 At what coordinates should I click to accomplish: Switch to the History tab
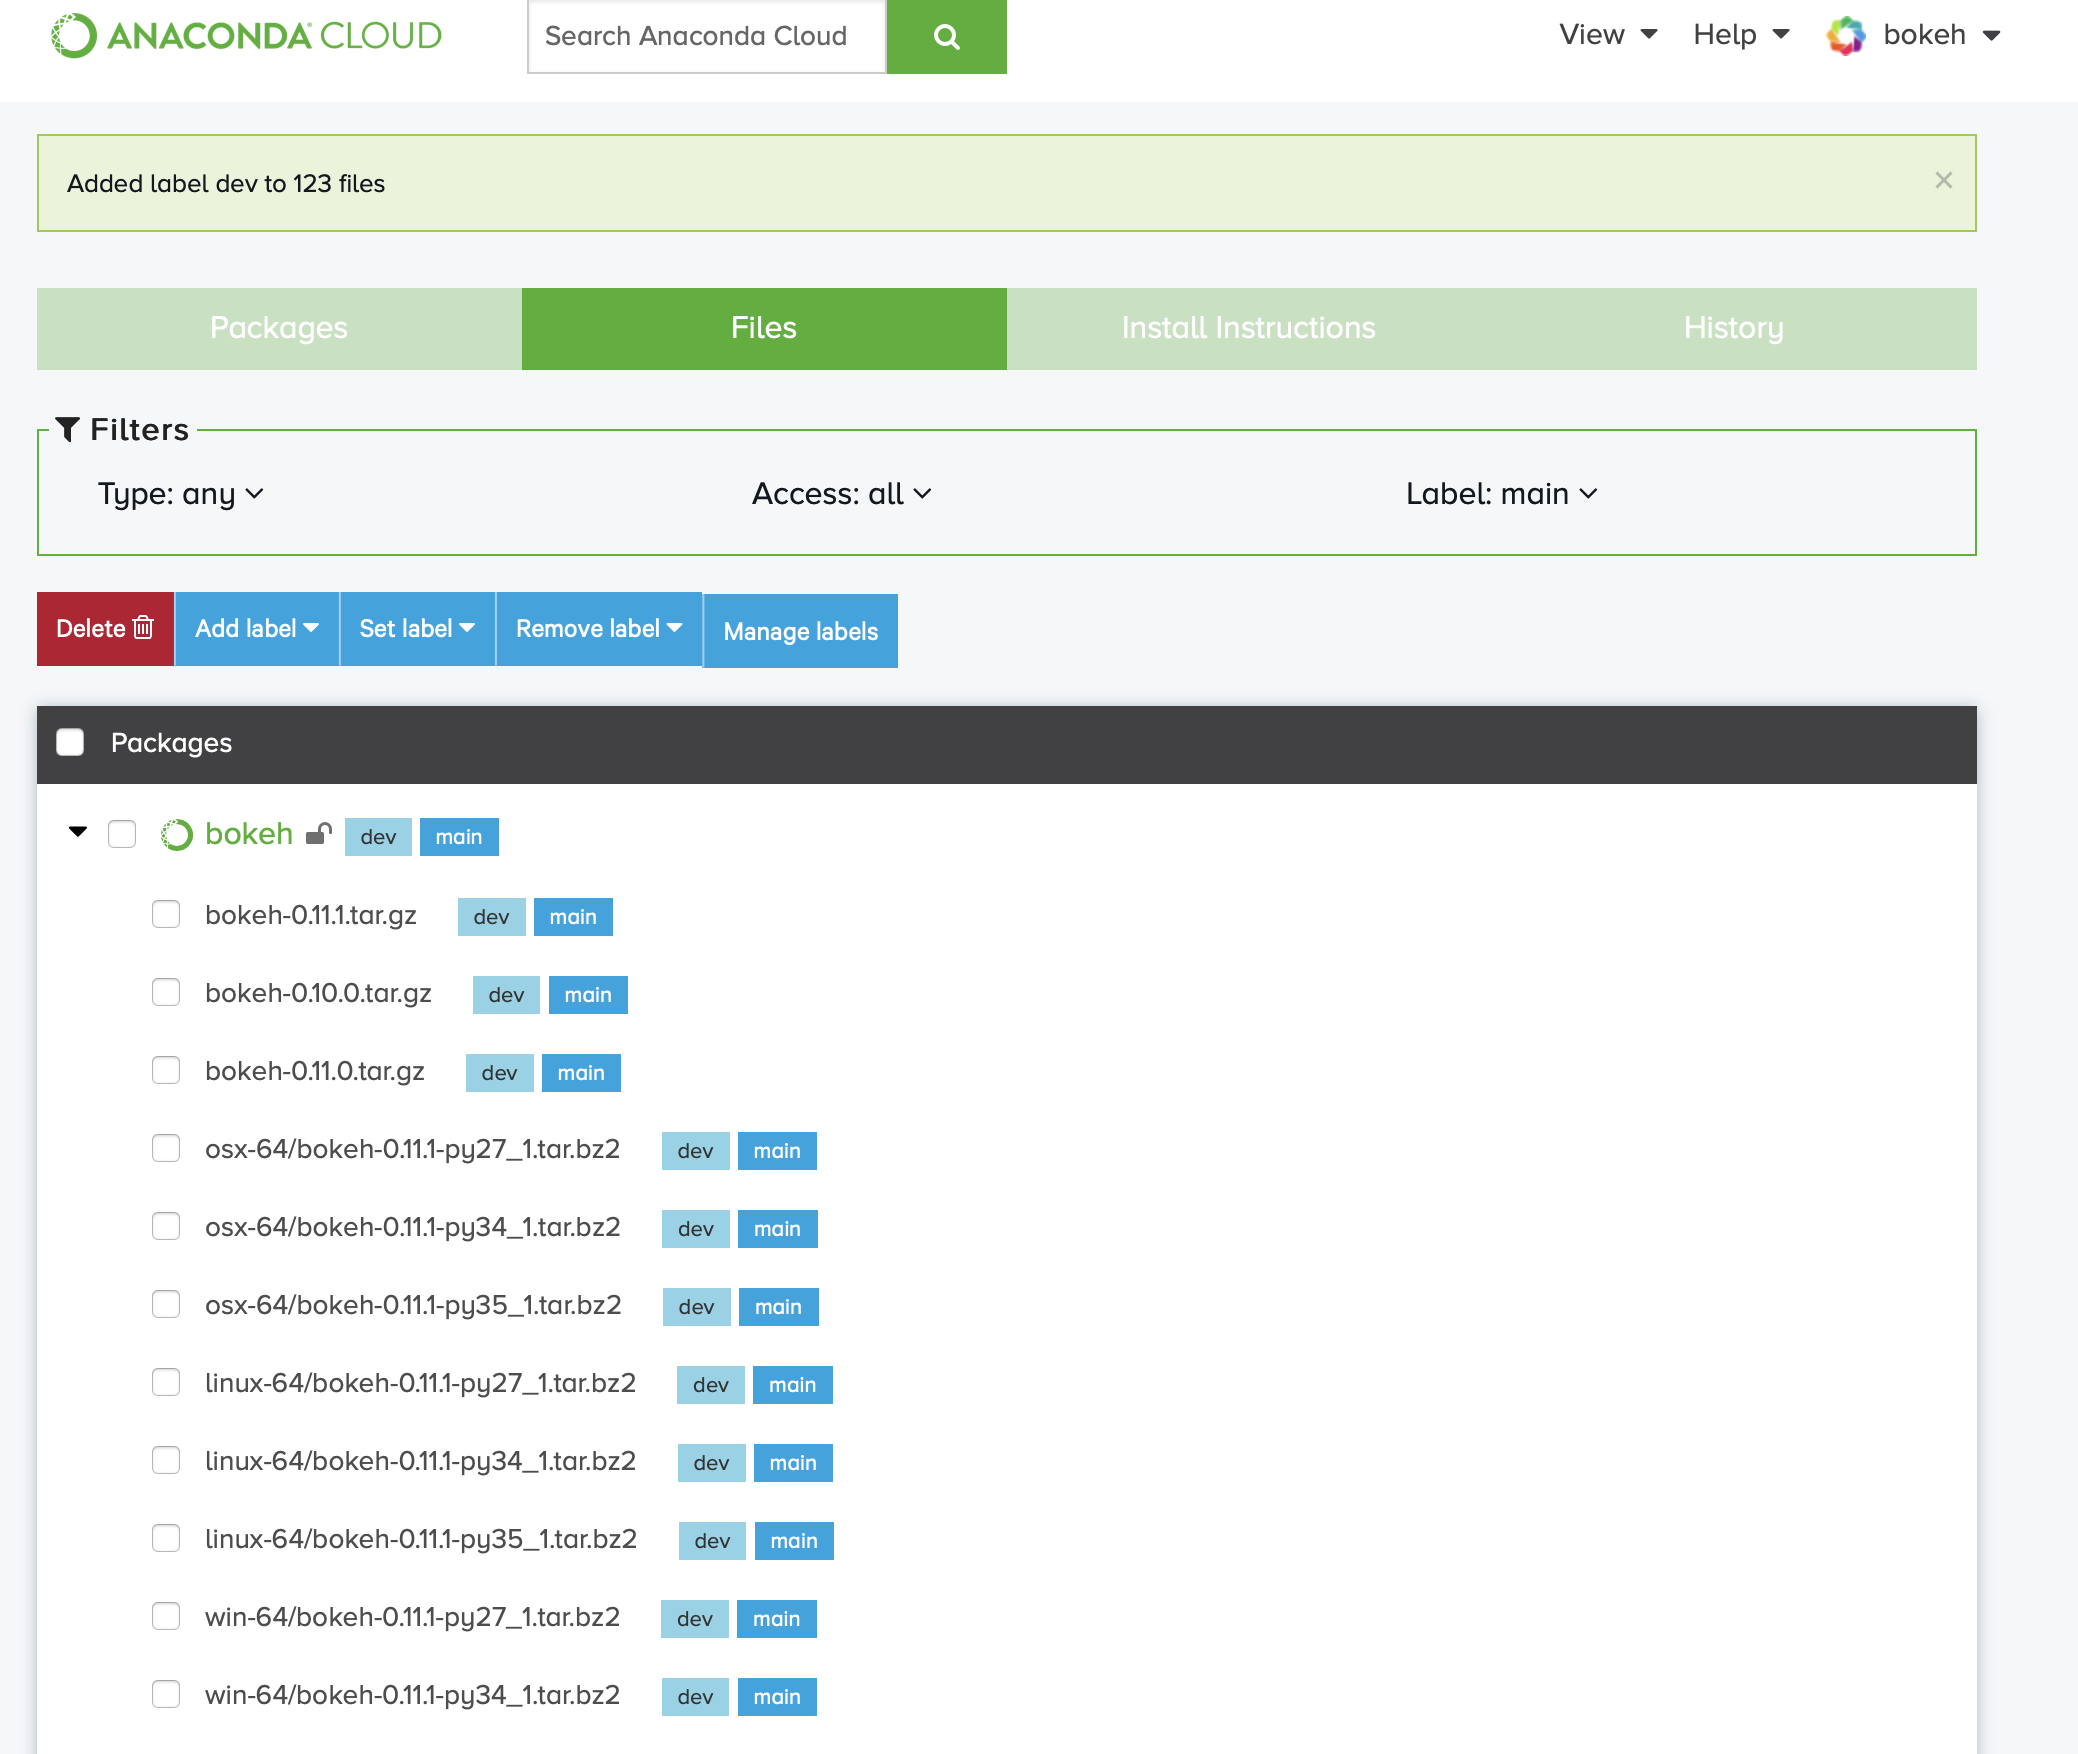click(x=1733, y=328)
